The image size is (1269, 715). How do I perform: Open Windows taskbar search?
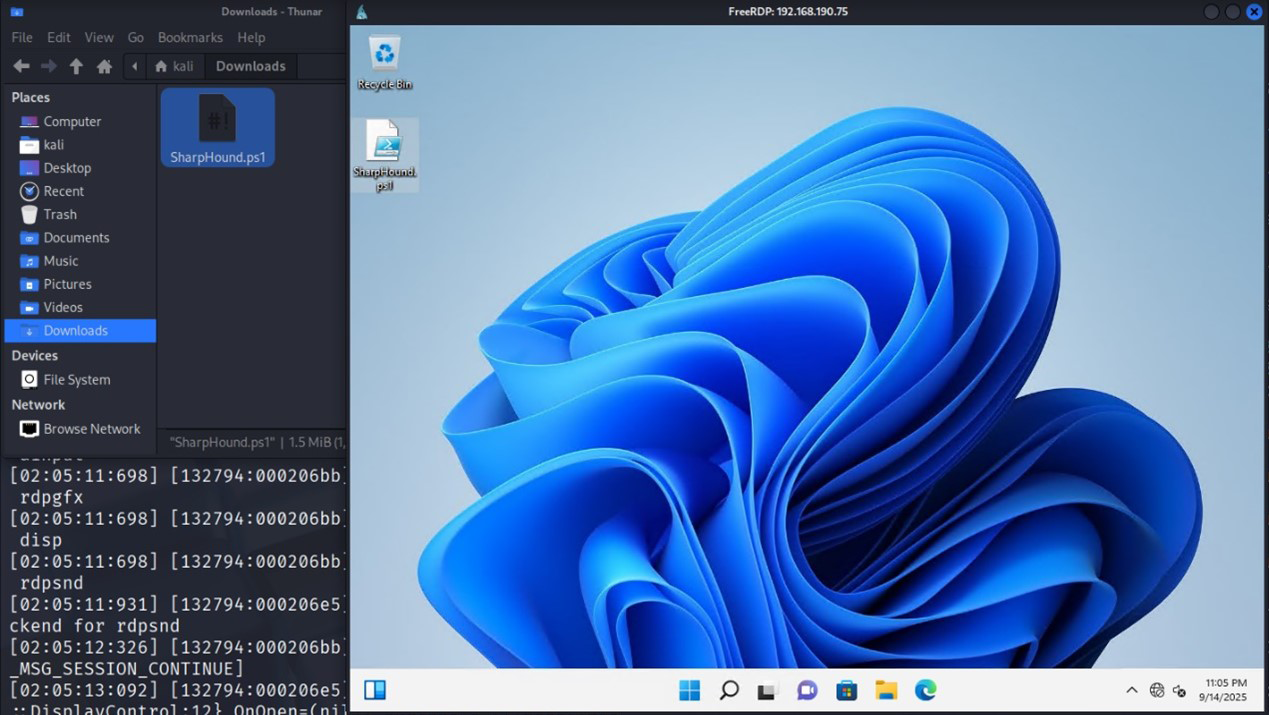pos(729,690)
